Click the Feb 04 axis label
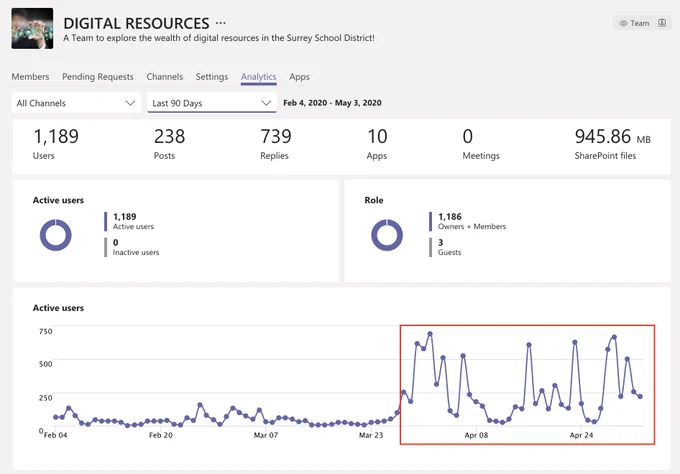The width and height of the screenshot is (680, 474). click(x=56, y=435)
